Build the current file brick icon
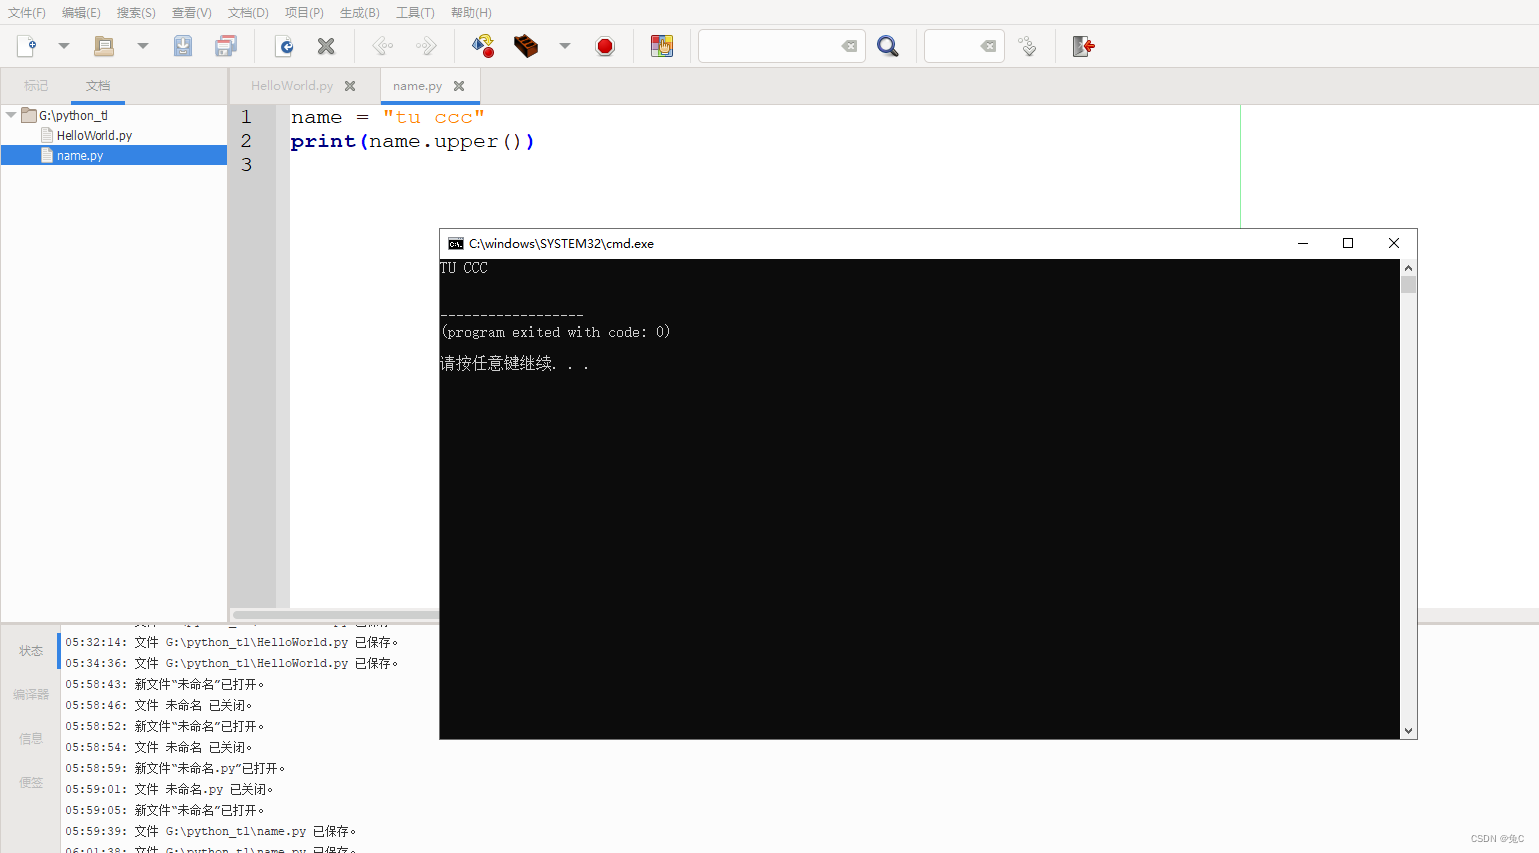Image resolution: width=1539 pixels, height=853 pixels. 526,46
